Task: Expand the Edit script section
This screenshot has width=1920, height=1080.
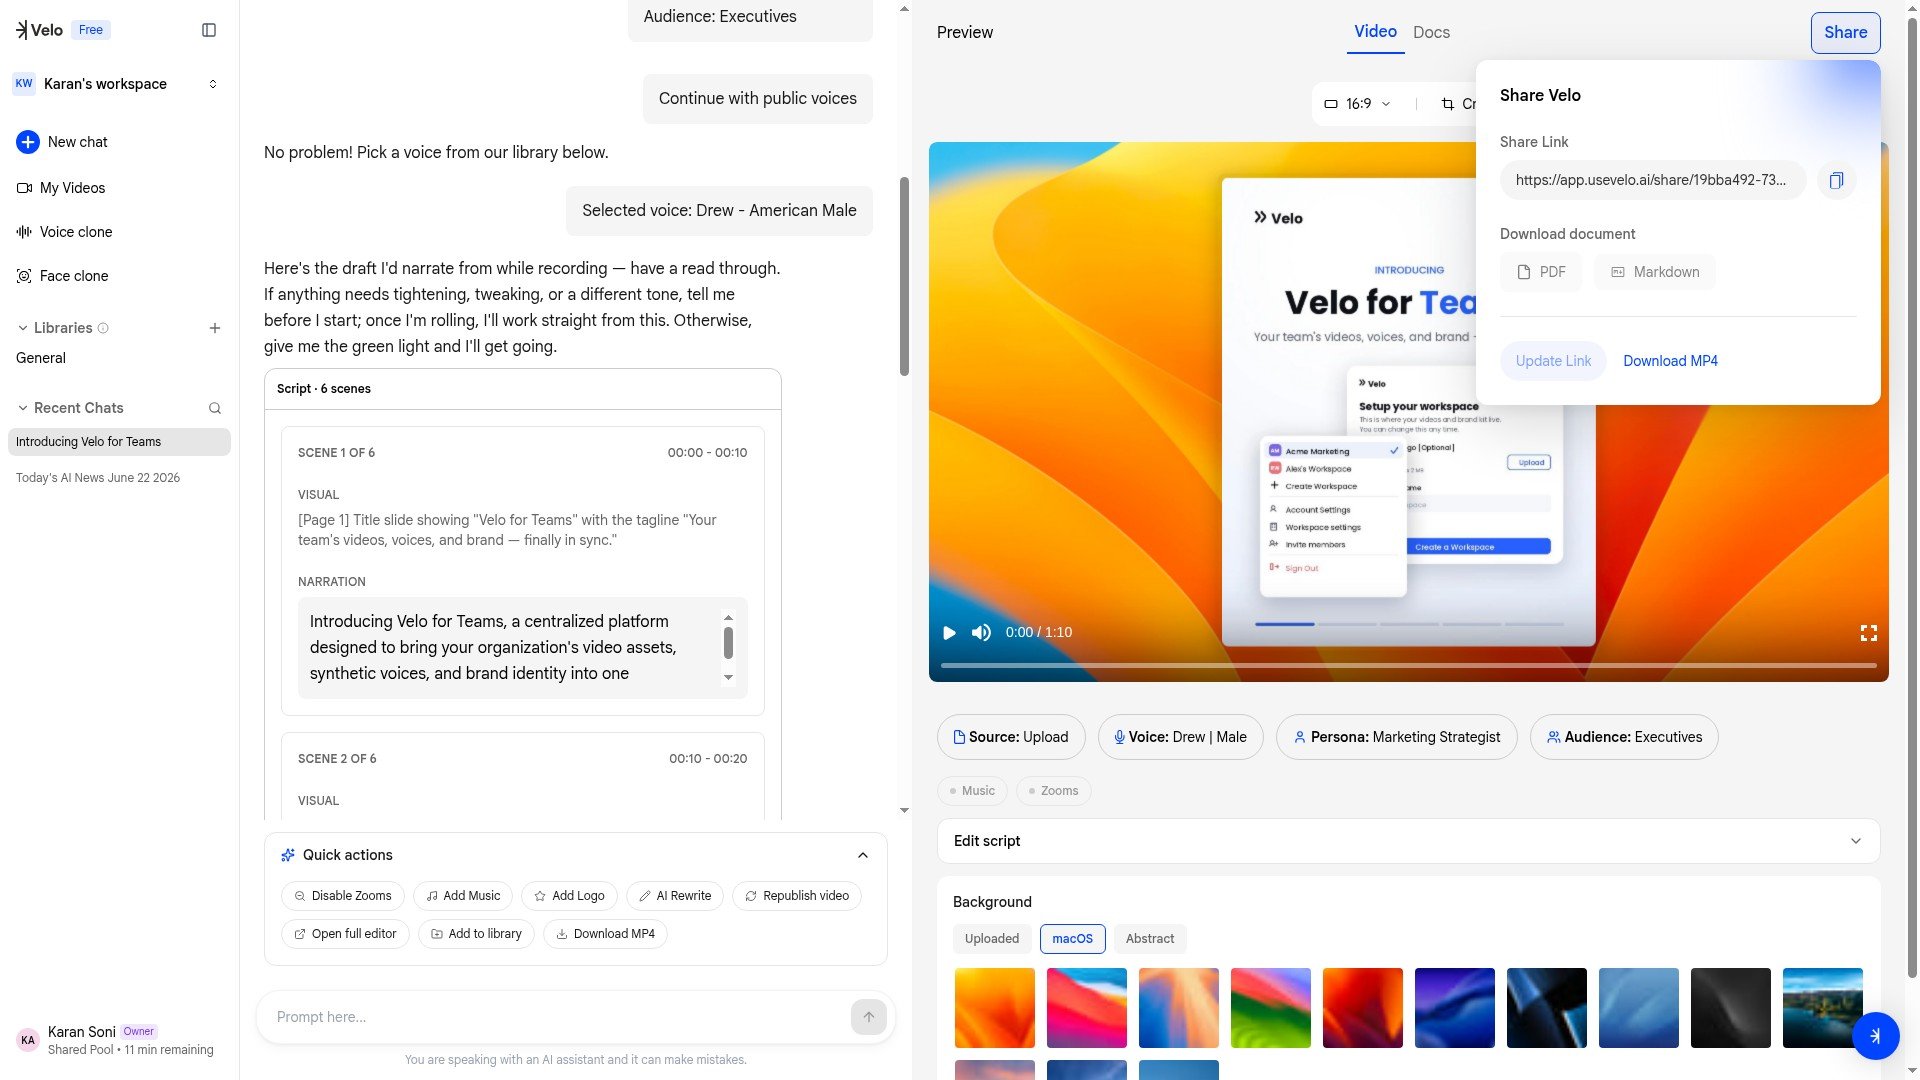Action: (x=1408, y=841)
